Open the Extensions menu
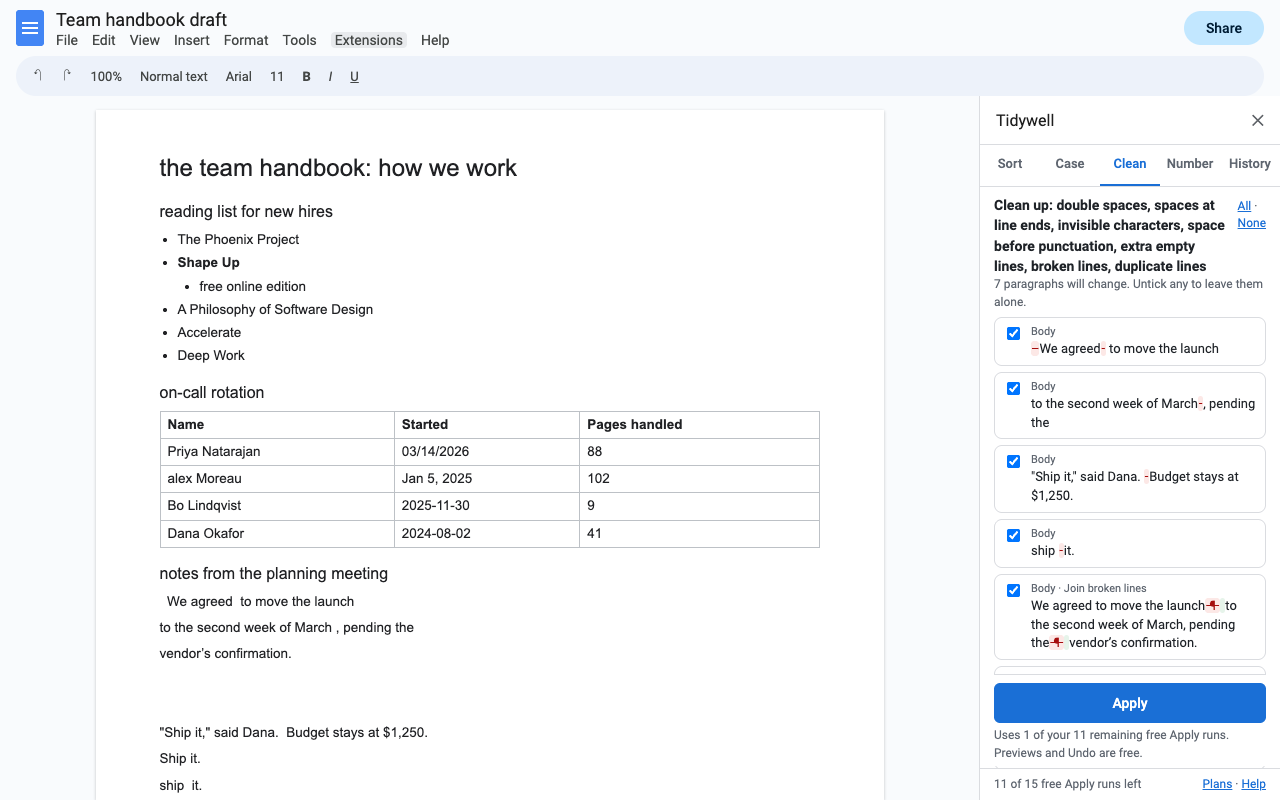This screenshot has width=1280, height=800. pos(369,40)
